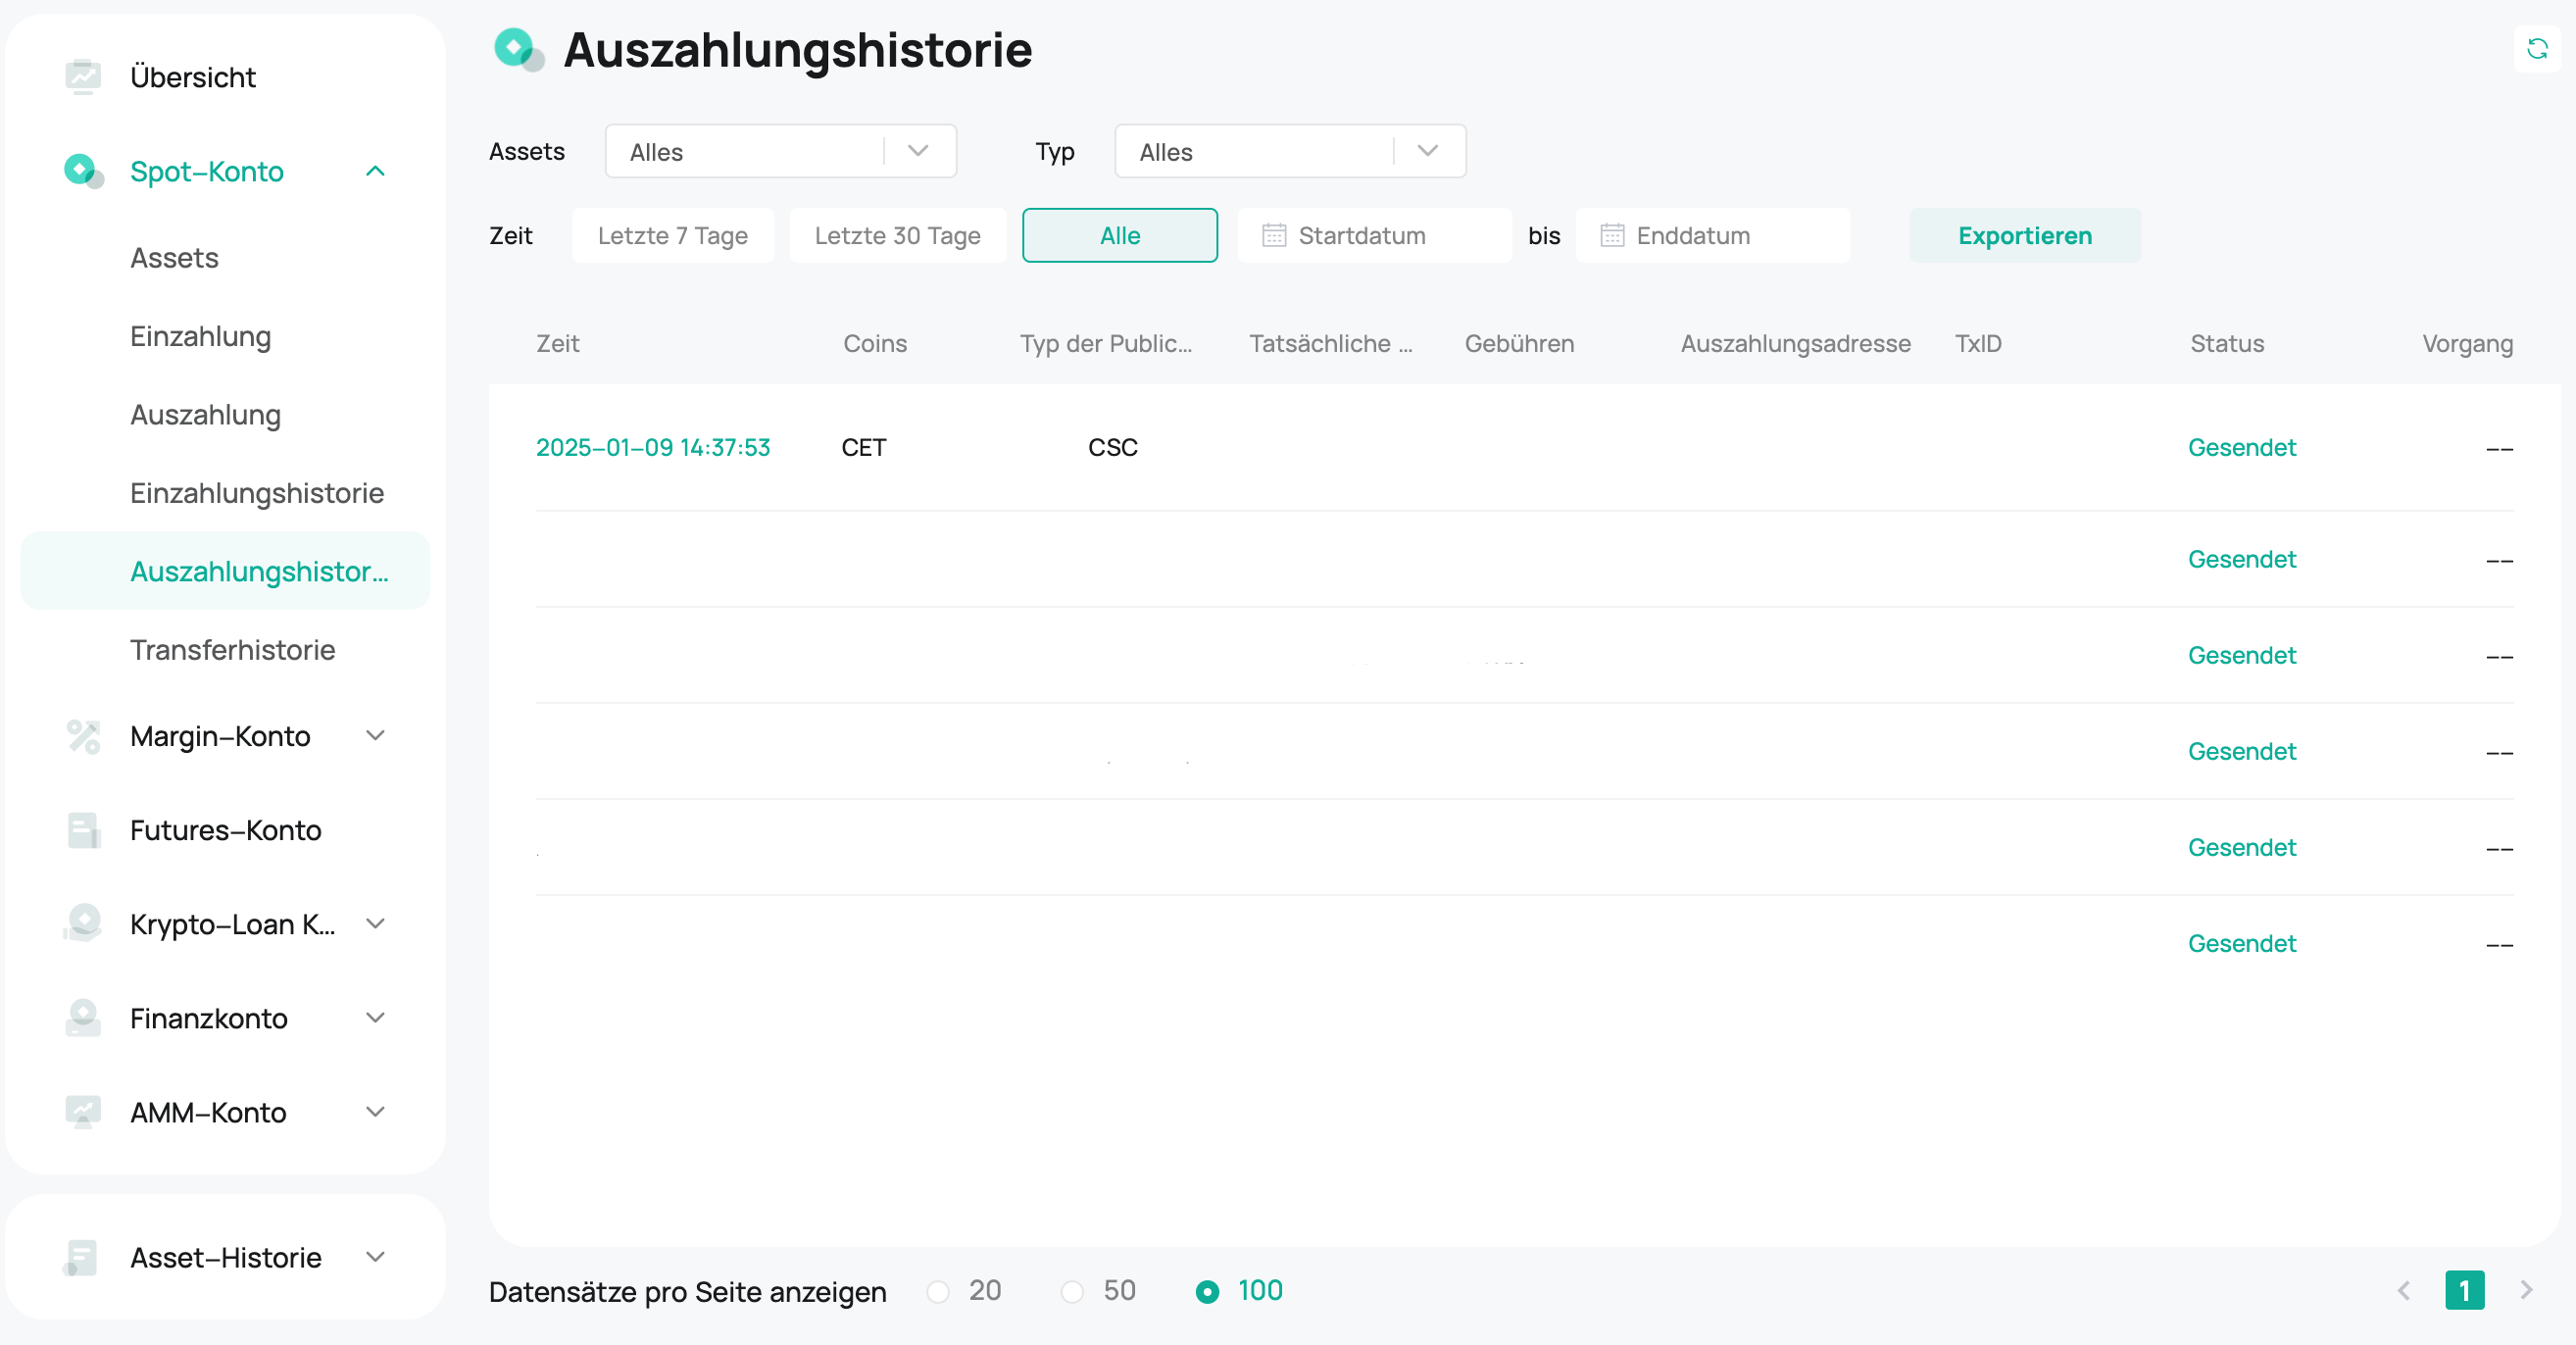Screen dimensions: 2576x1345
Task: Click page number 1
Action: (x=2464, y=1290)
